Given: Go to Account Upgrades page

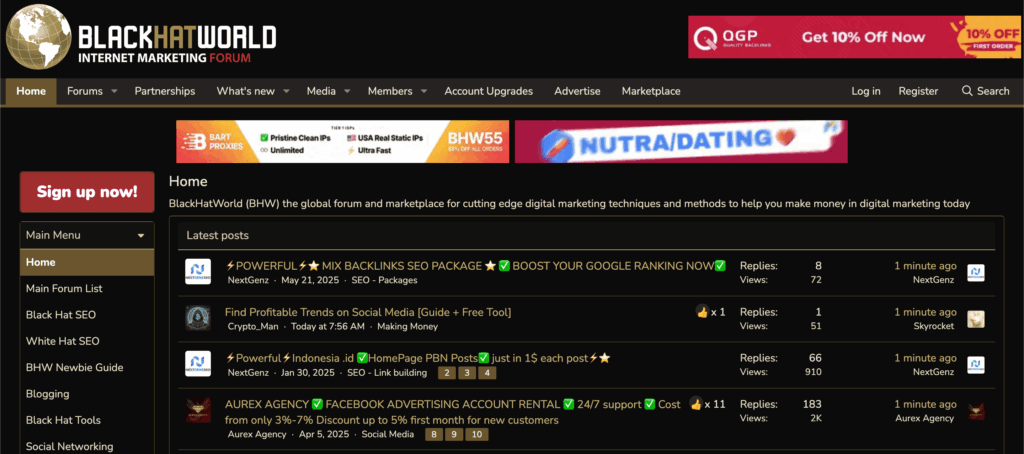Looking at the screenshot, I should coord(488,91).
